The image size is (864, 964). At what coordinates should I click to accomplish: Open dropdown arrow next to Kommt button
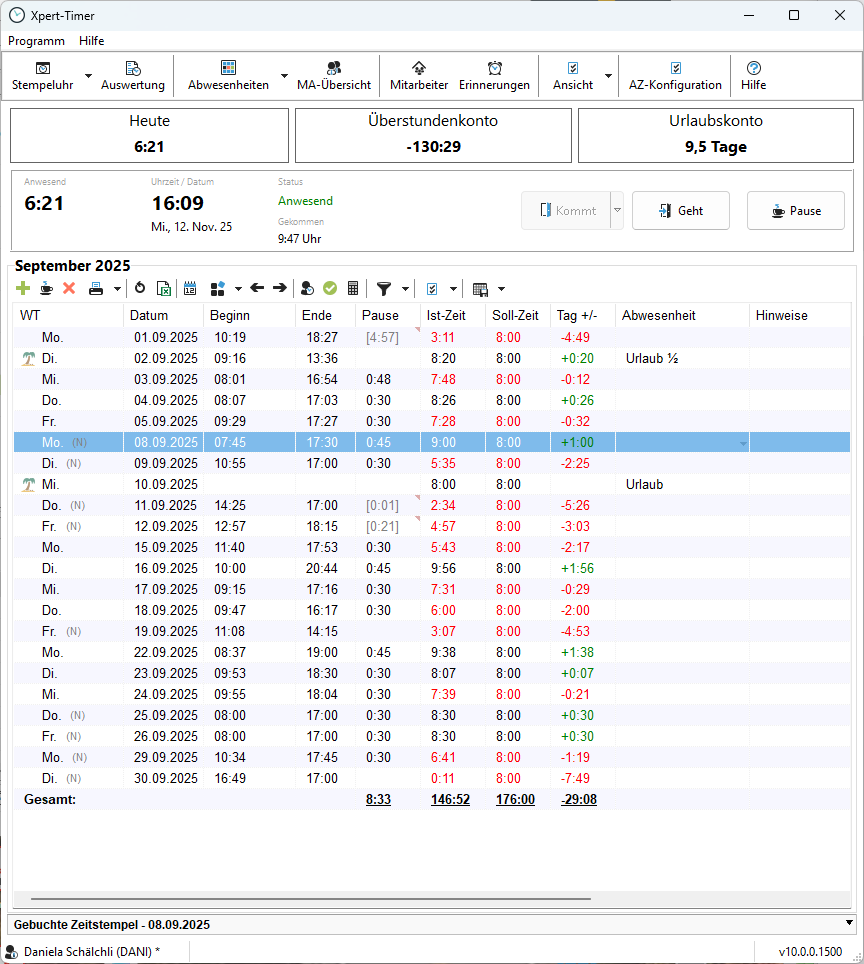(617, 211)
